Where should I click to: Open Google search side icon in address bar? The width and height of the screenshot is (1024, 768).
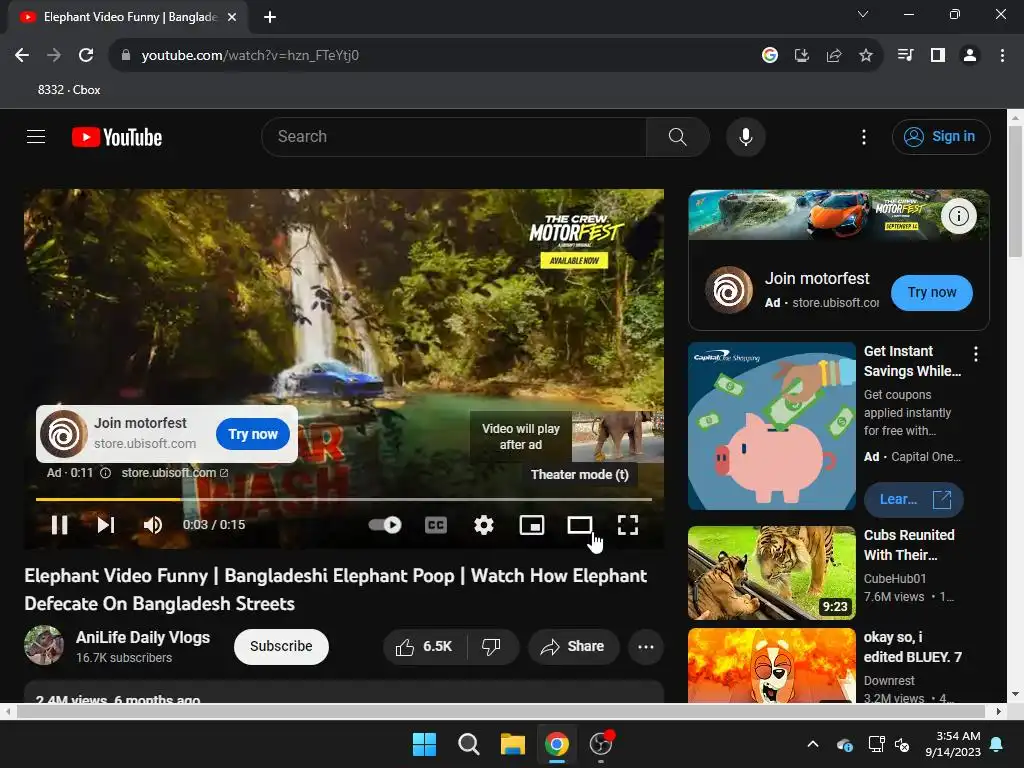(x=770, y=56)
